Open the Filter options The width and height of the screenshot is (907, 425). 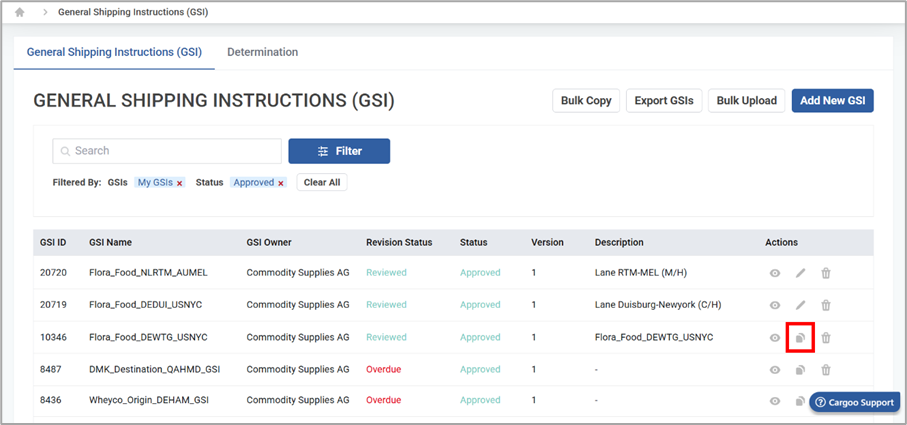click(x=339, y=151)
